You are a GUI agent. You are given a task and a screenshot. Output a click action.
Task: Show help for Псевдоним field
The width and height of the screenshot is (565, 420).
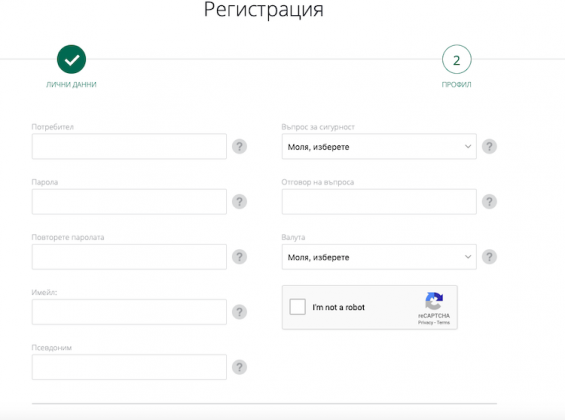pos(239,367)
